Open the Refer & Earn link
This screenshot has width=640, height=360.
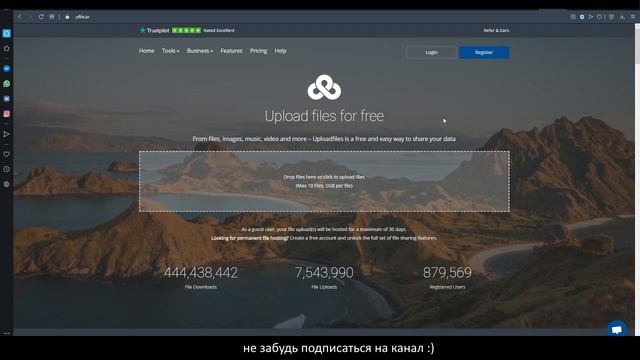[496, 30]
